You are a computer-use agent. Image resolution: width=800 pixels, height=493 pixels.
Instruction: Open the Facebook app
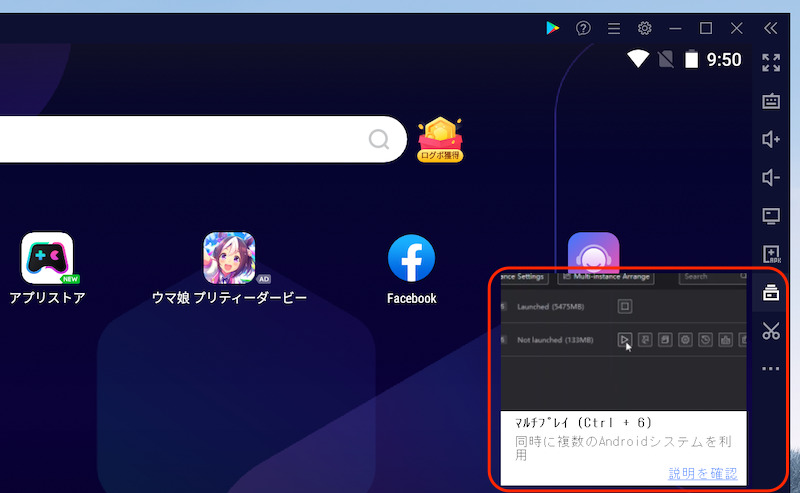pos(412,260)
